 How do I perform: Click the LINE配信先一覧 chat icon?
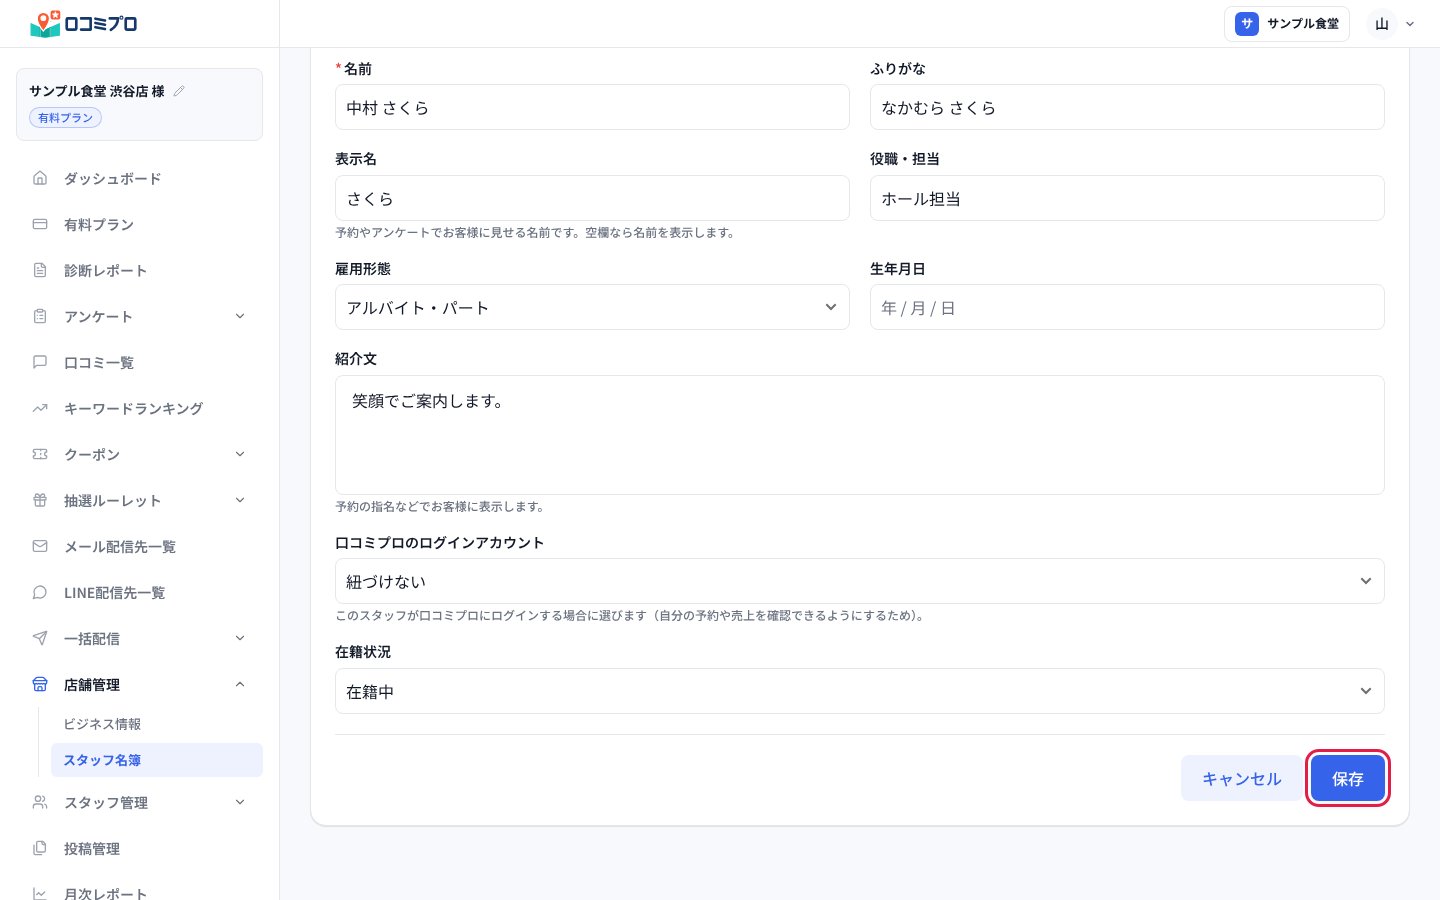(40, 592)
